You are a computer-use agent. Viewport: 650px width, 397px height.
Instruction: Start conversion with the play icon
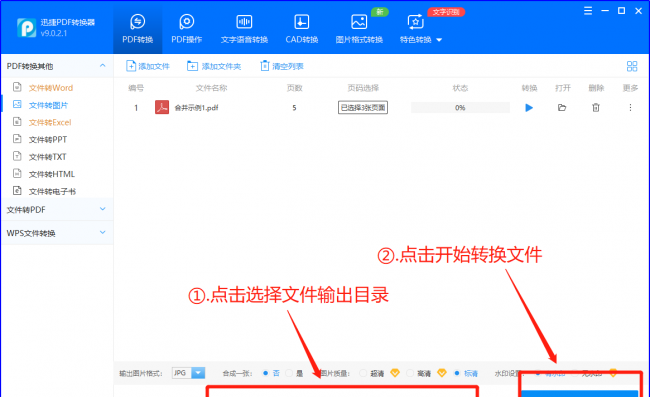[x=529, y=108]
